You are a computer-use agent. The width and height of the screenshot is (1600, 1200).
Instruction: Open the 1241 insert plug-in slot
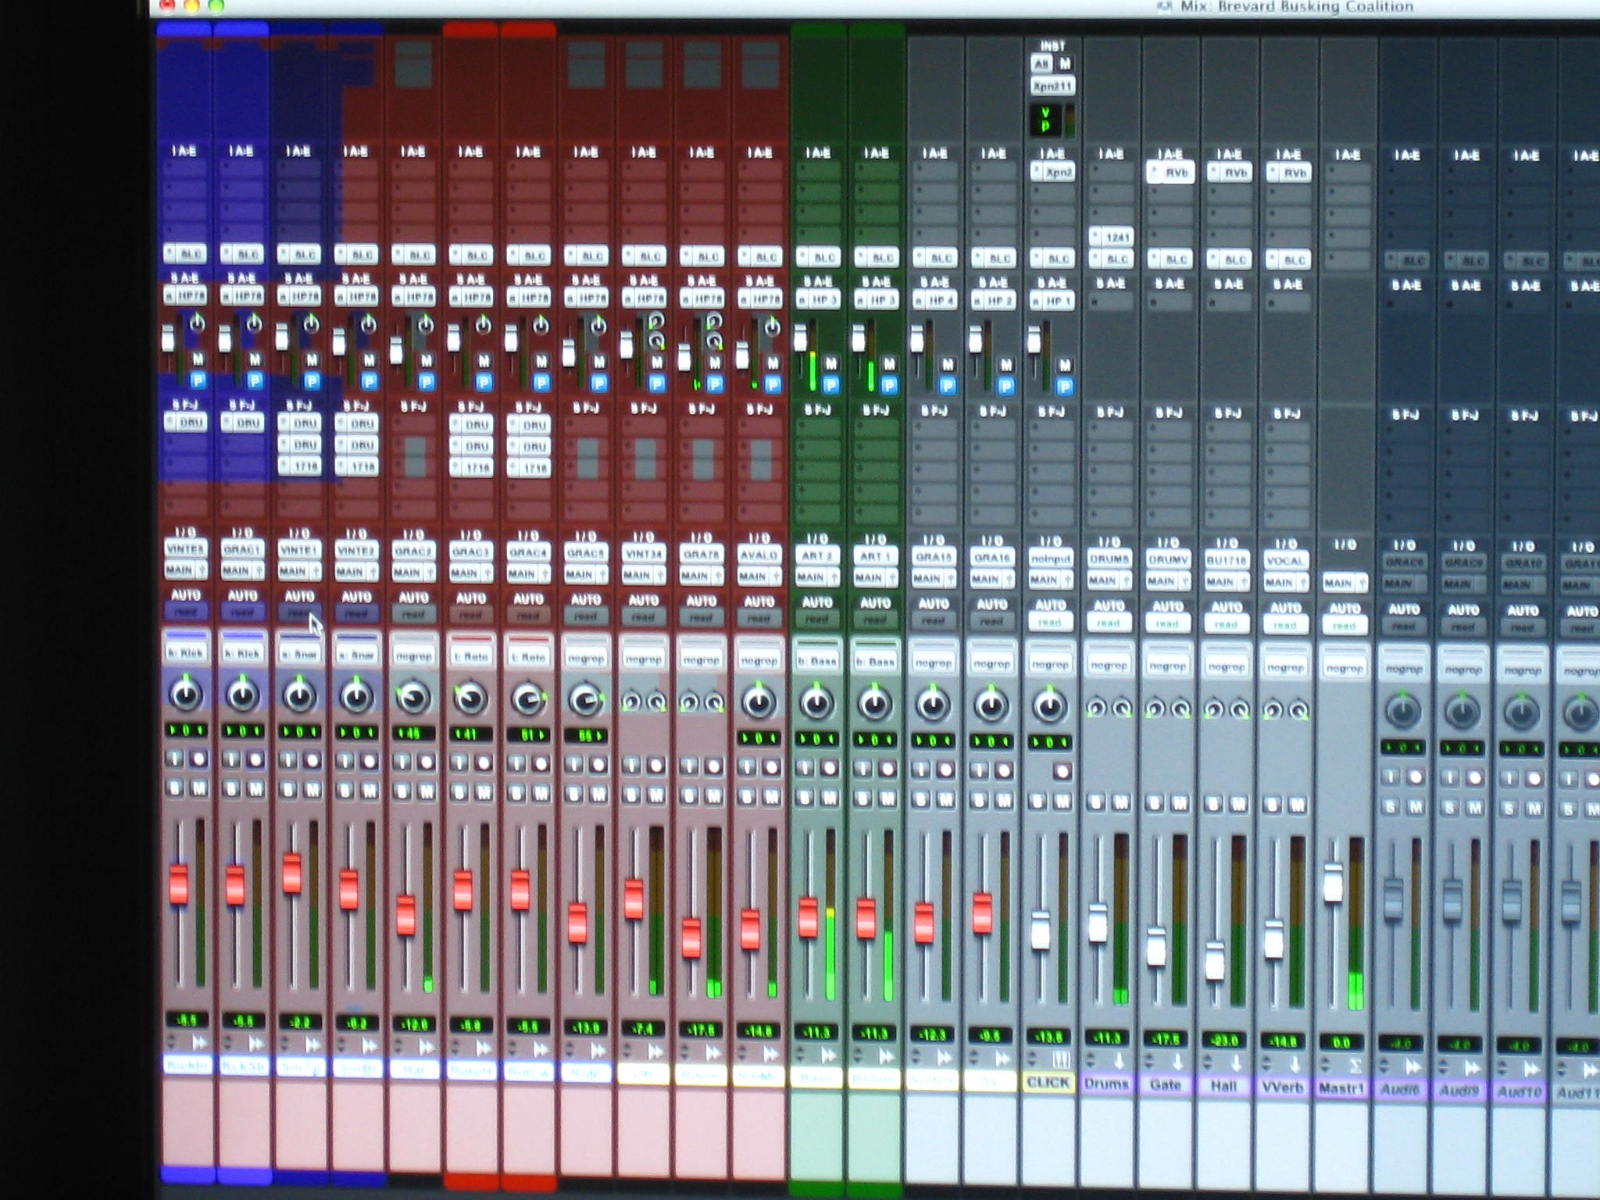[x=1111, y=237]
